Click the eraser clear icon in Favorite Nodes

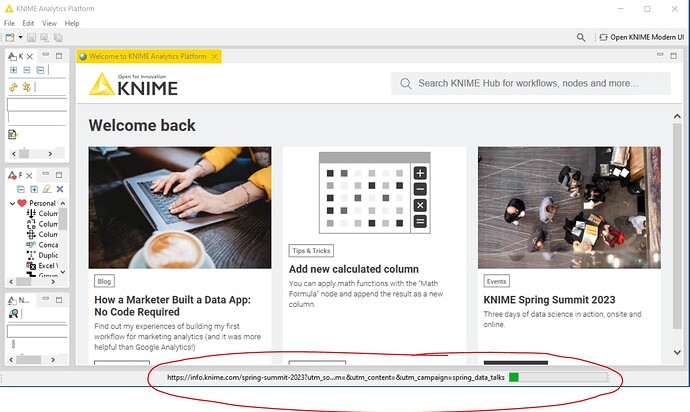point(47,189)
